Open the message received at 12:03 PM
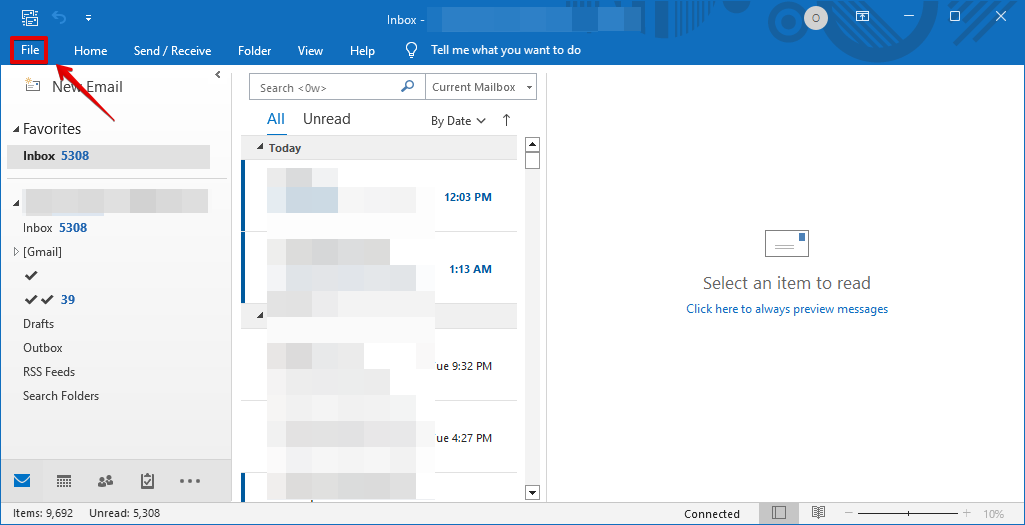The width and height of the screenshot is (1025, 525). click(x=379, y=196)
